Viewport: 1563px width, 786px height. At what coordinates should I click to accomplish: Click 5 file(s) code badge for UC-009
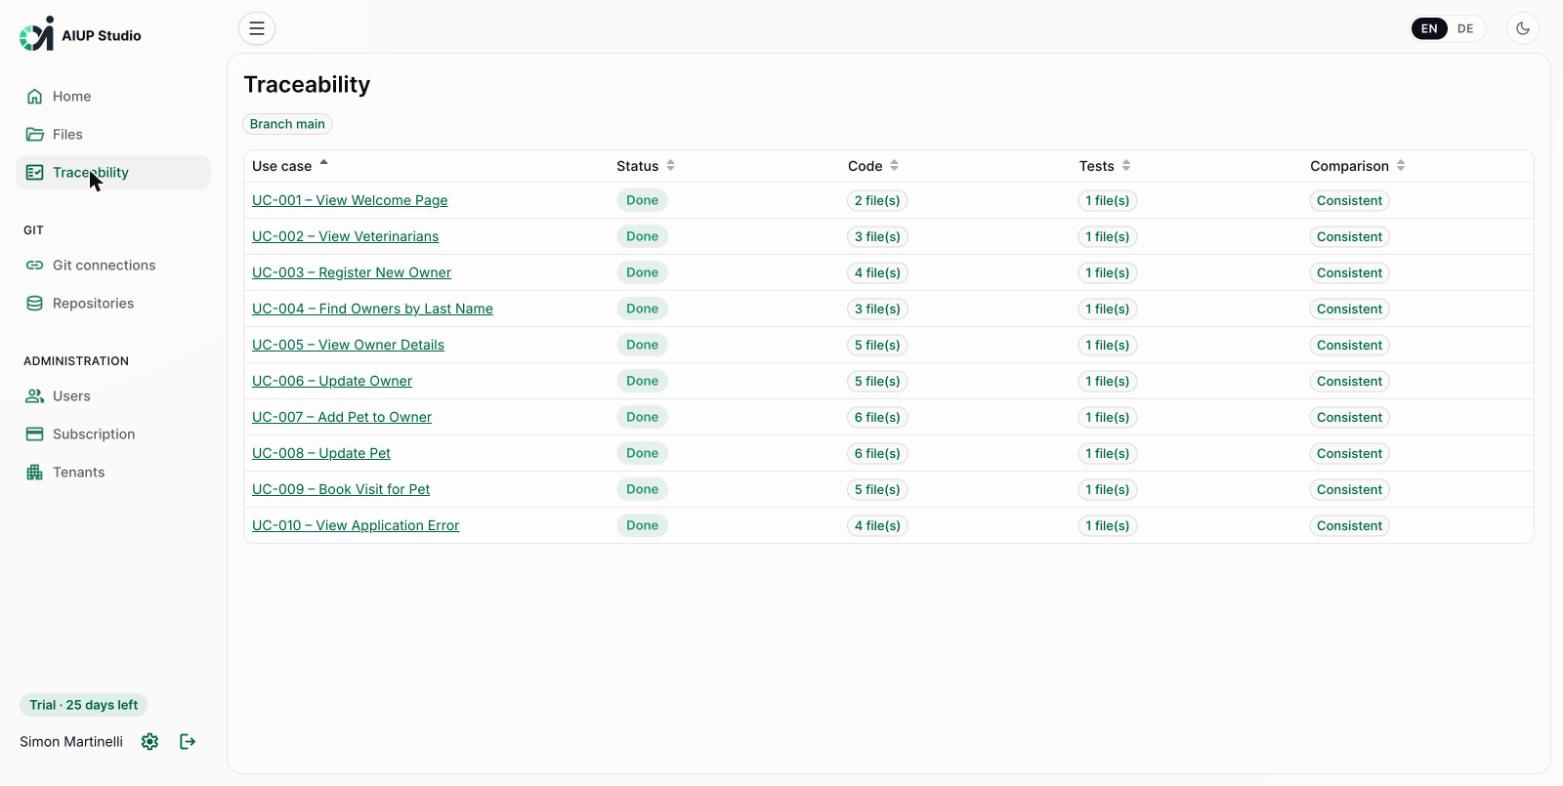(877, 489)
